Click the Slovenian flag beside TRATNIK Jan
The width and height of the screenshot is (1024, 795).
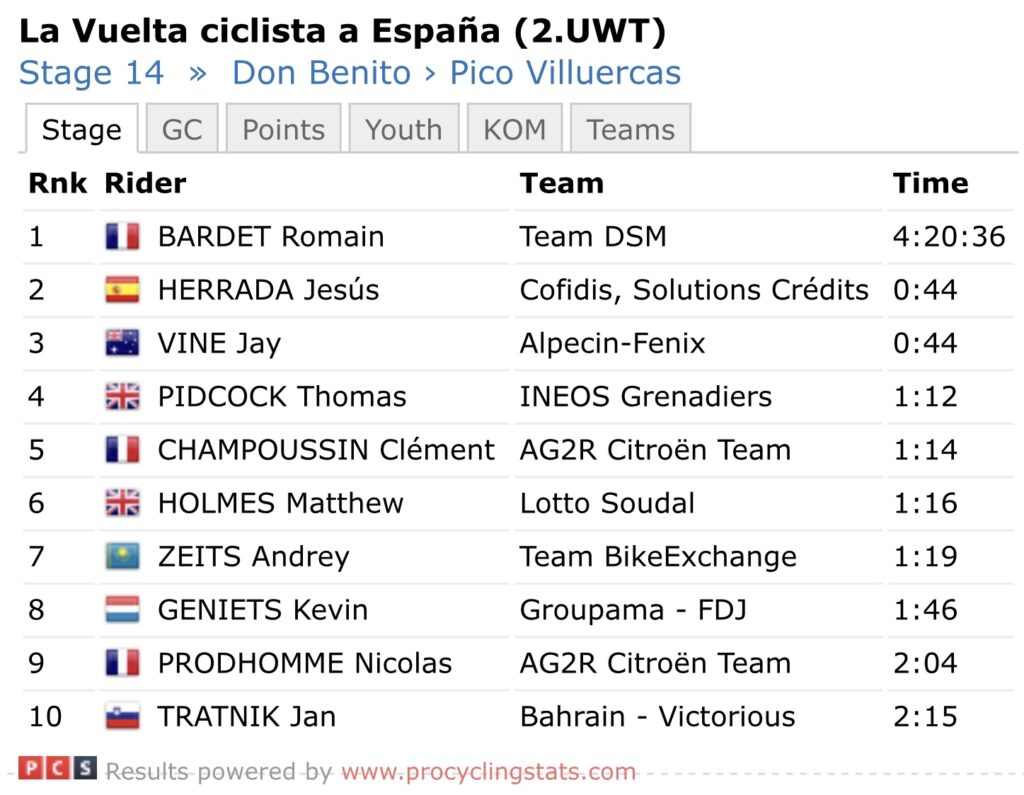(x=122, y=717)
